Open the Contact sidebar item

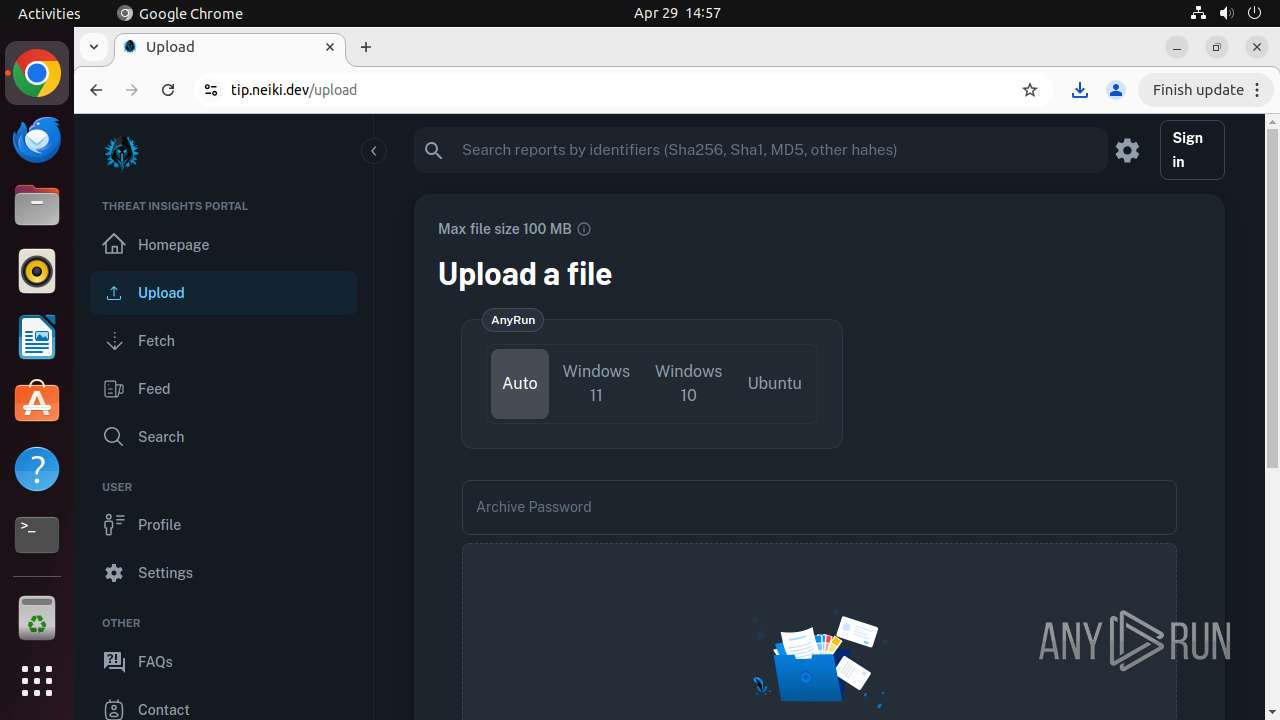click(x=224, y=709)
